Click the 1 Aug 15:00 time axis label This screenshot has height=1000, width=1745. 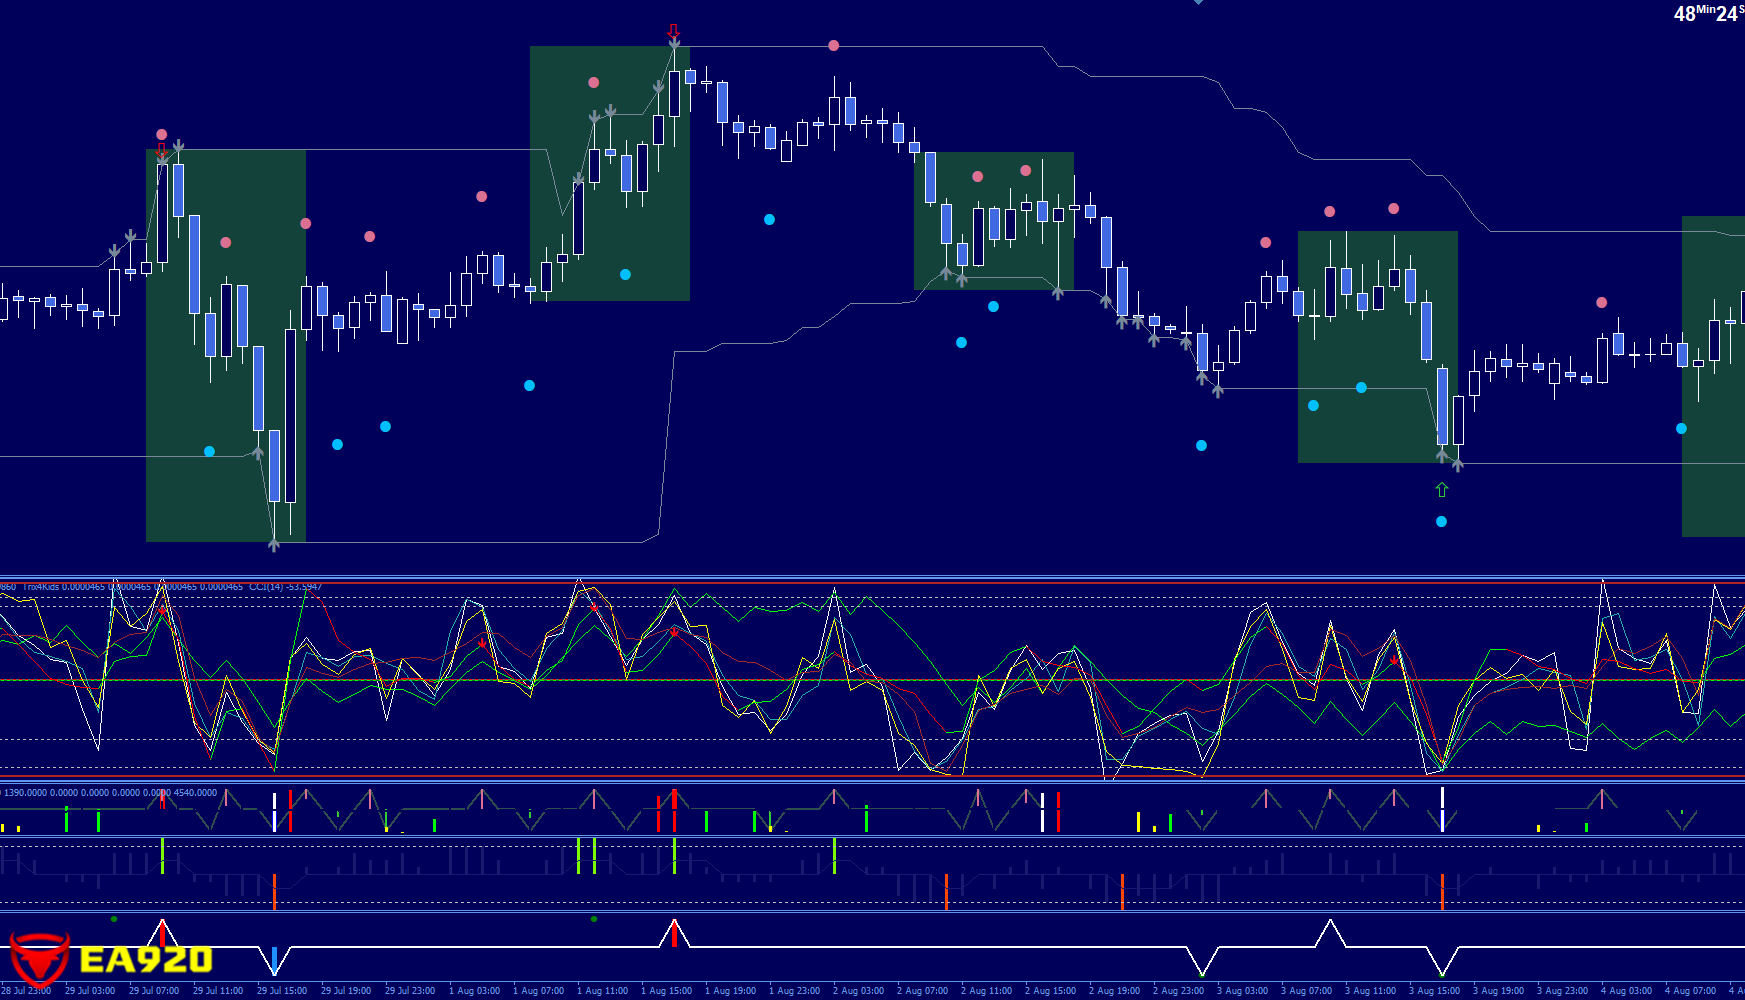667,991
